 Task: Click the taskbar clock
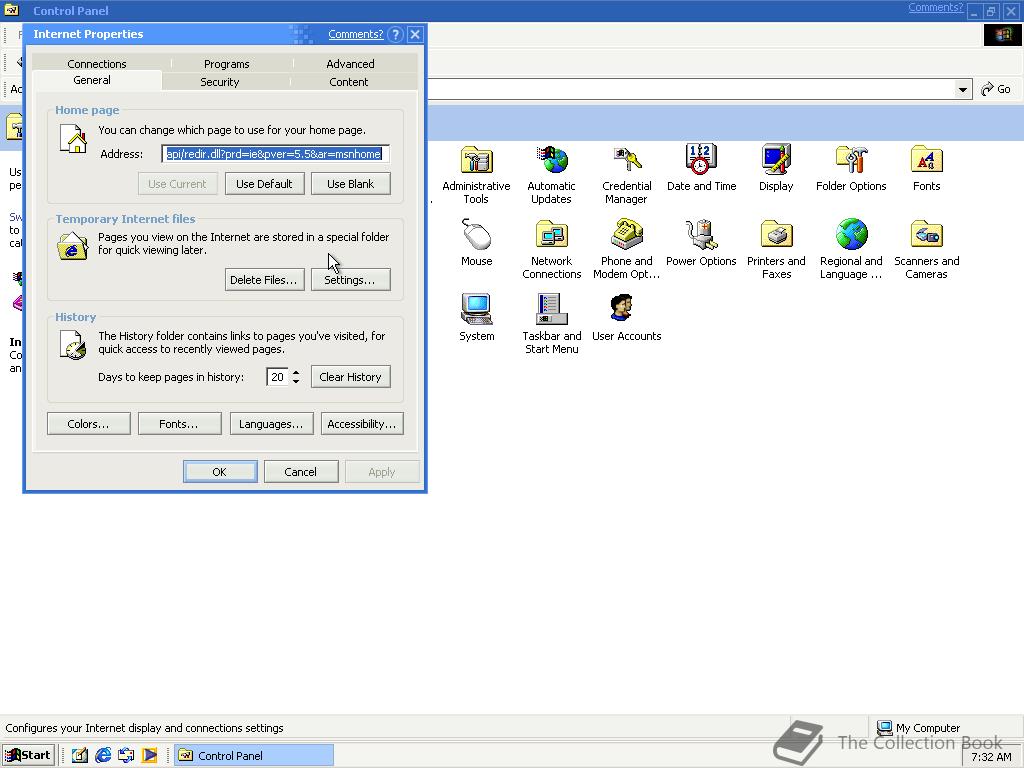click(x=991, y=757)
